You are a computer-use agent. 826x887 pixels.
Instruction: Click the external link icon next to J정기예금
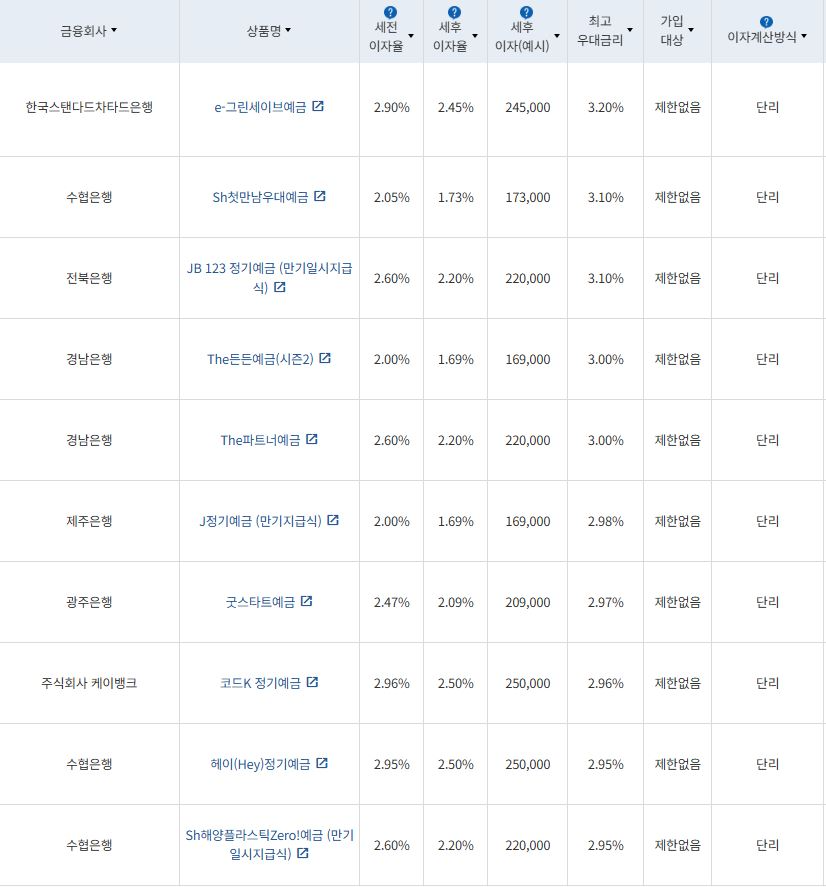pos(333,520)
